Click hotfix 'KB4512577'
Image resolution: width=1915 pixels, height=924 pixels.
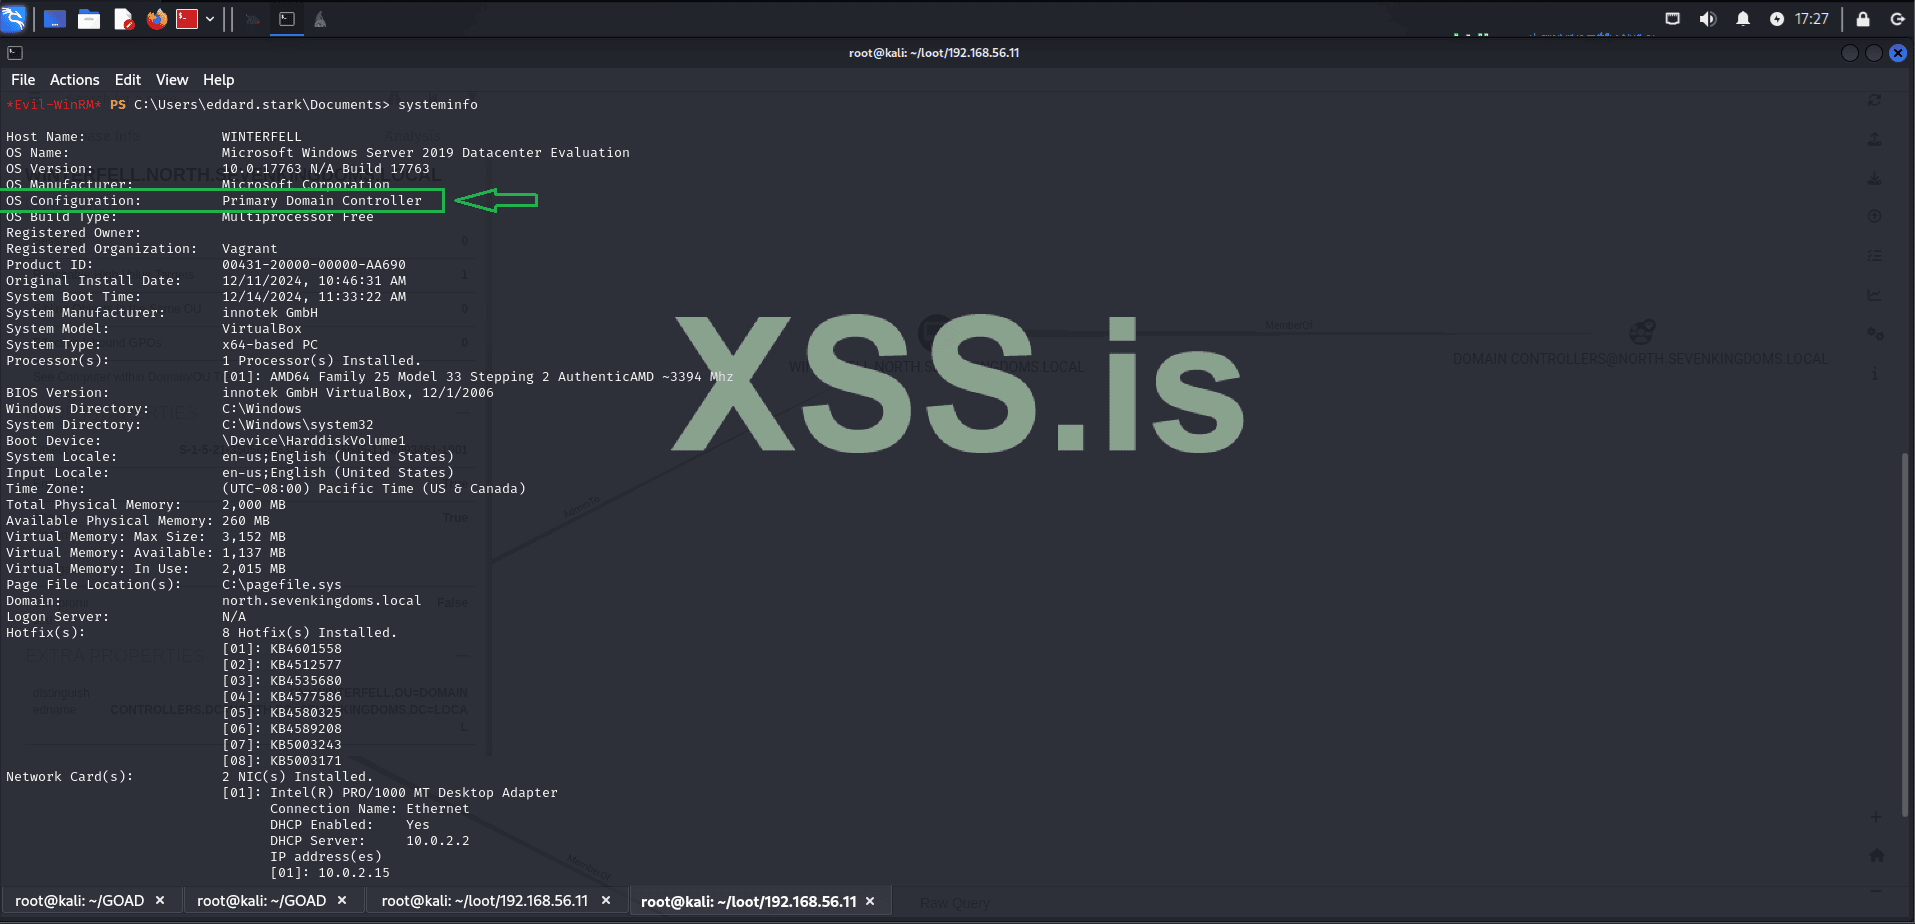tap(306, 665)
